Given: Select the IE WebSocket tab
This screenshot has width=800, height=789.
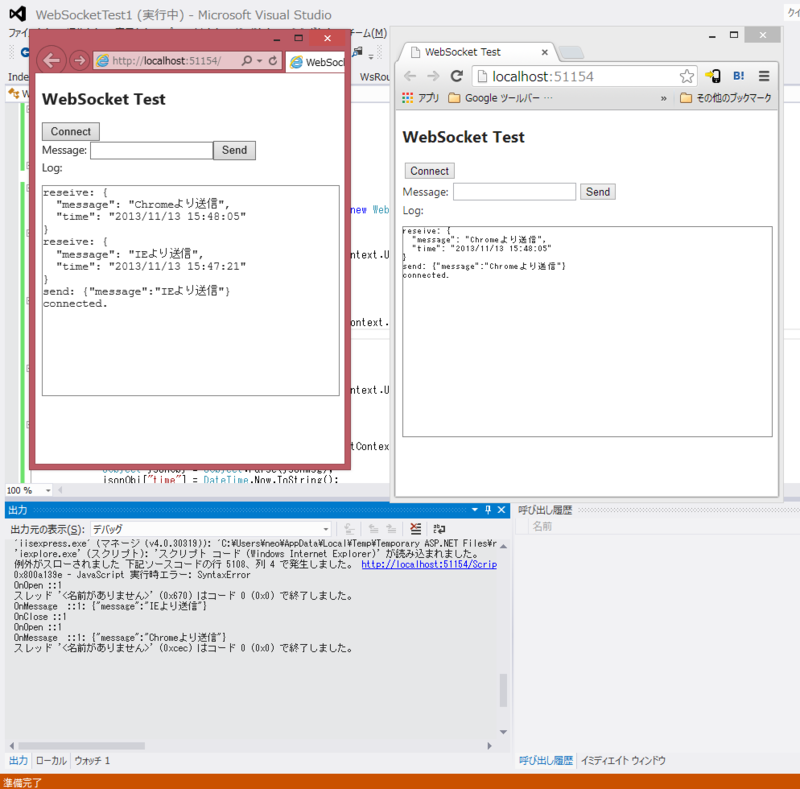Looking at the screenshot, I should 315,62.
